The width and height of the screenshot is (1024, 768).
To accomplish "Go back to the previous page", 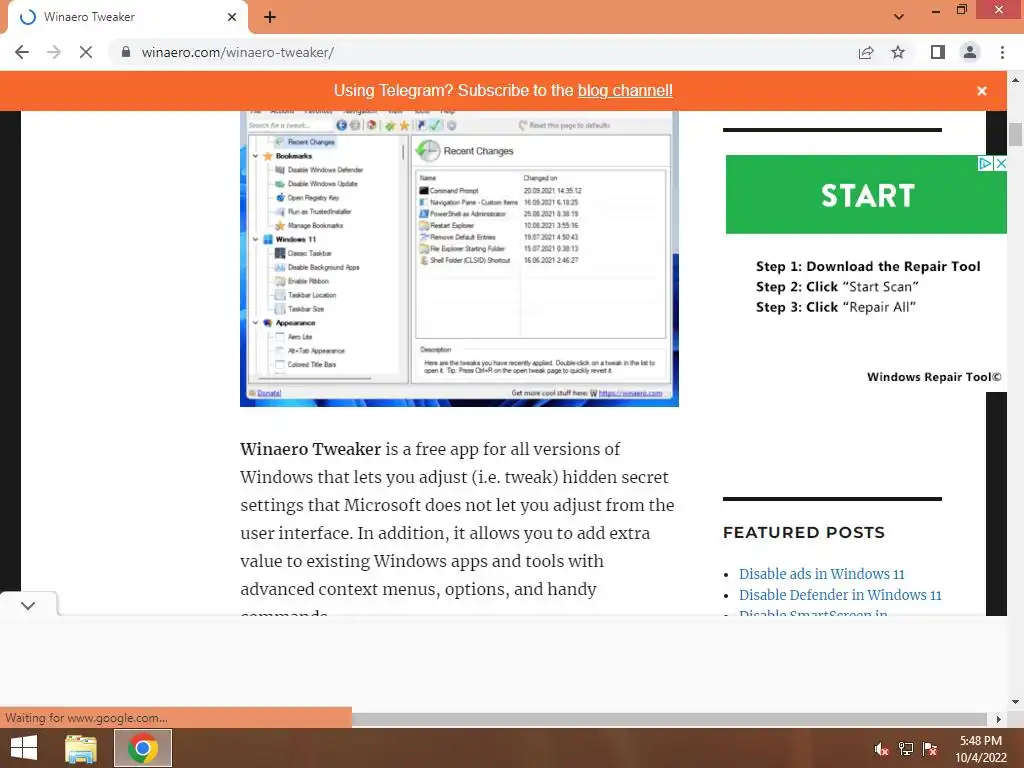I will click(22, 52).
